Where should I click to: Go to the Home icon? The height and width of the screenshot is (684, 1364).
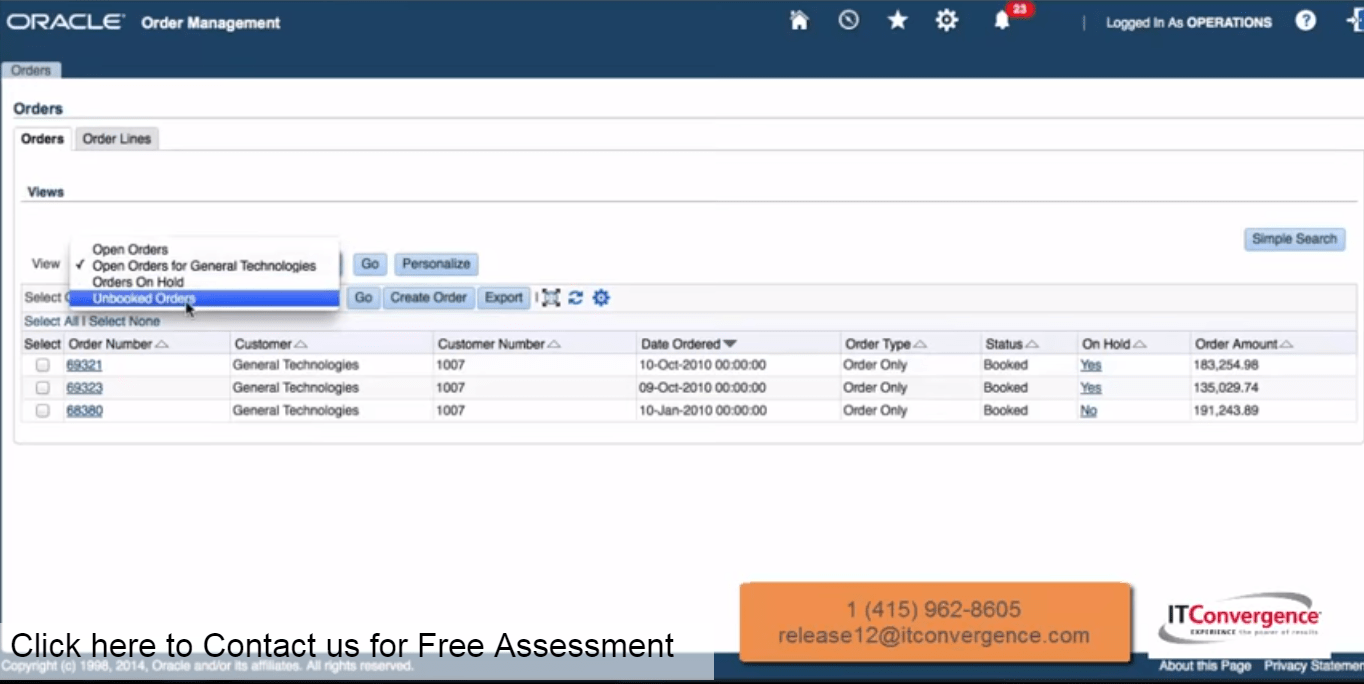[x=799, y=20]
